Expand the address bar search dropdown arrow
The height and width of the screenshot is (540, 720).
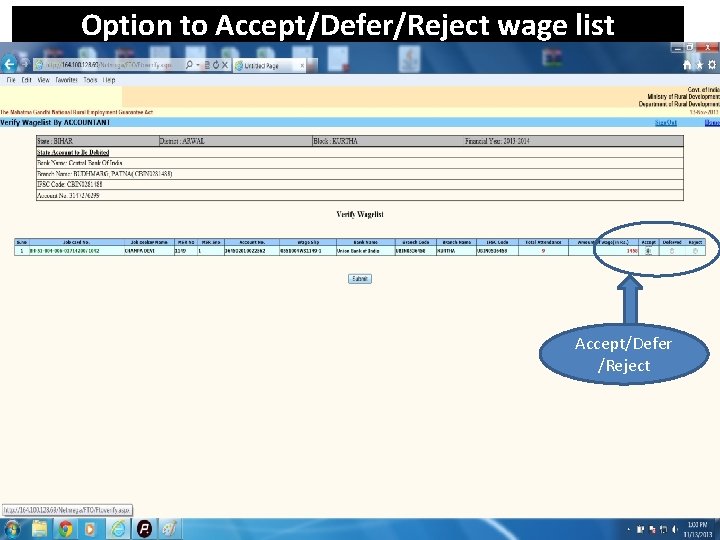pos(198,65)
